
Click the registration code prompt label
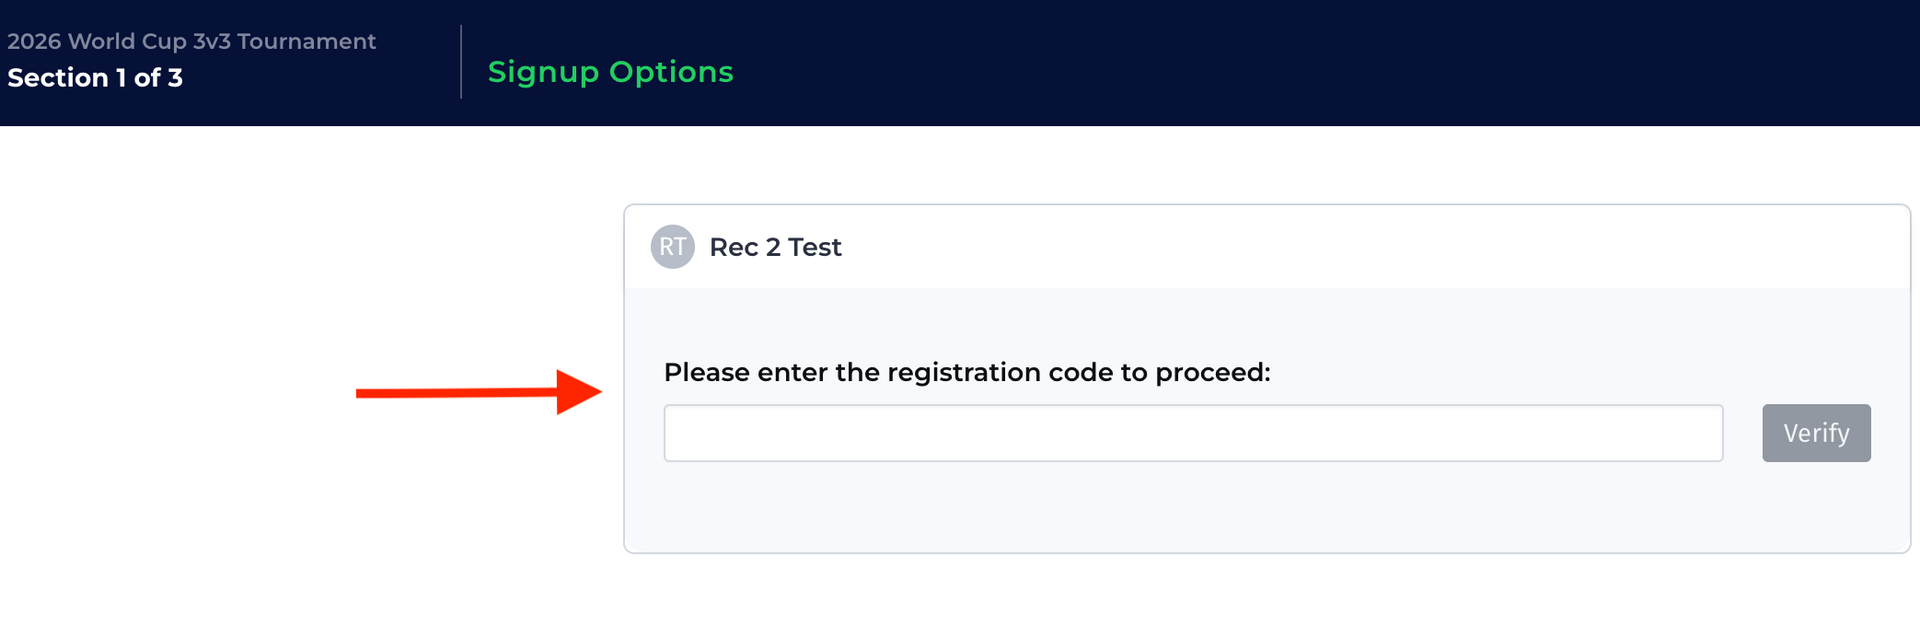[x=966, y=372]
